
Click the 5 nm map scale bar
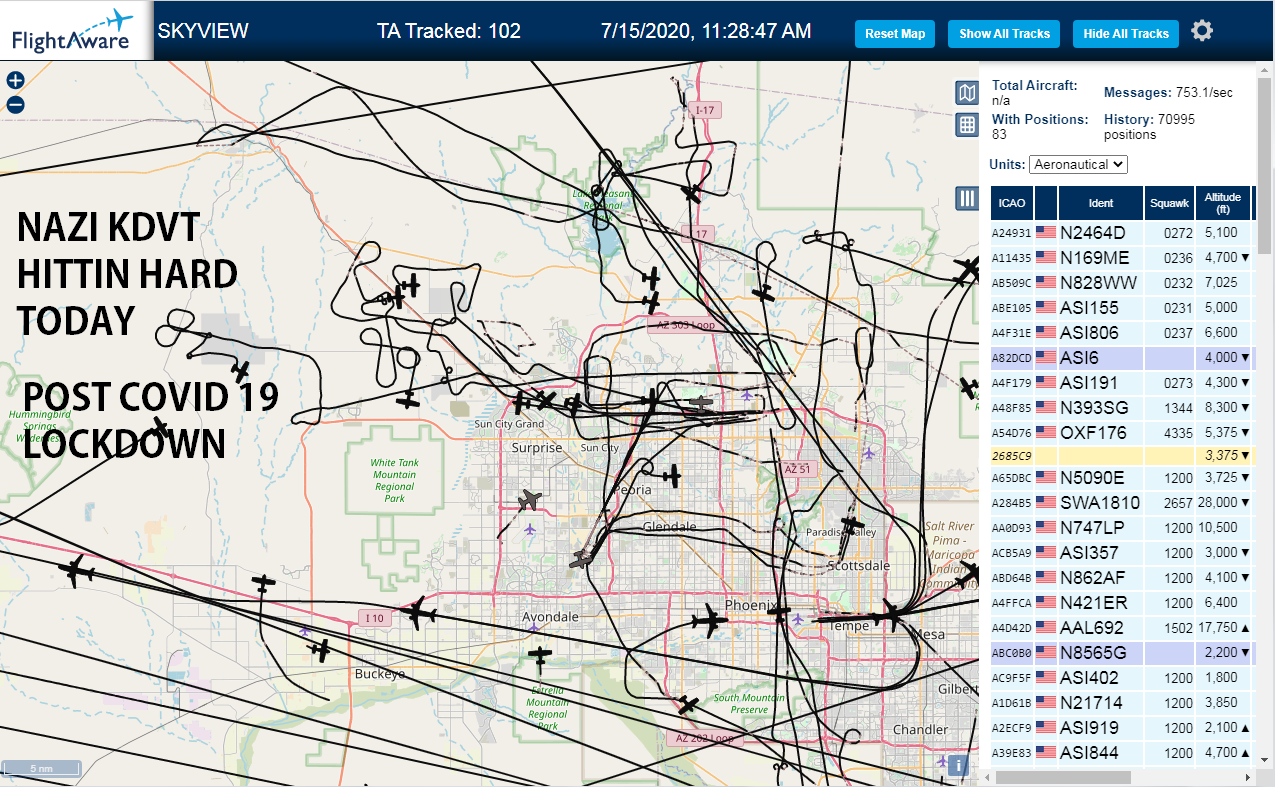(42, 769)
